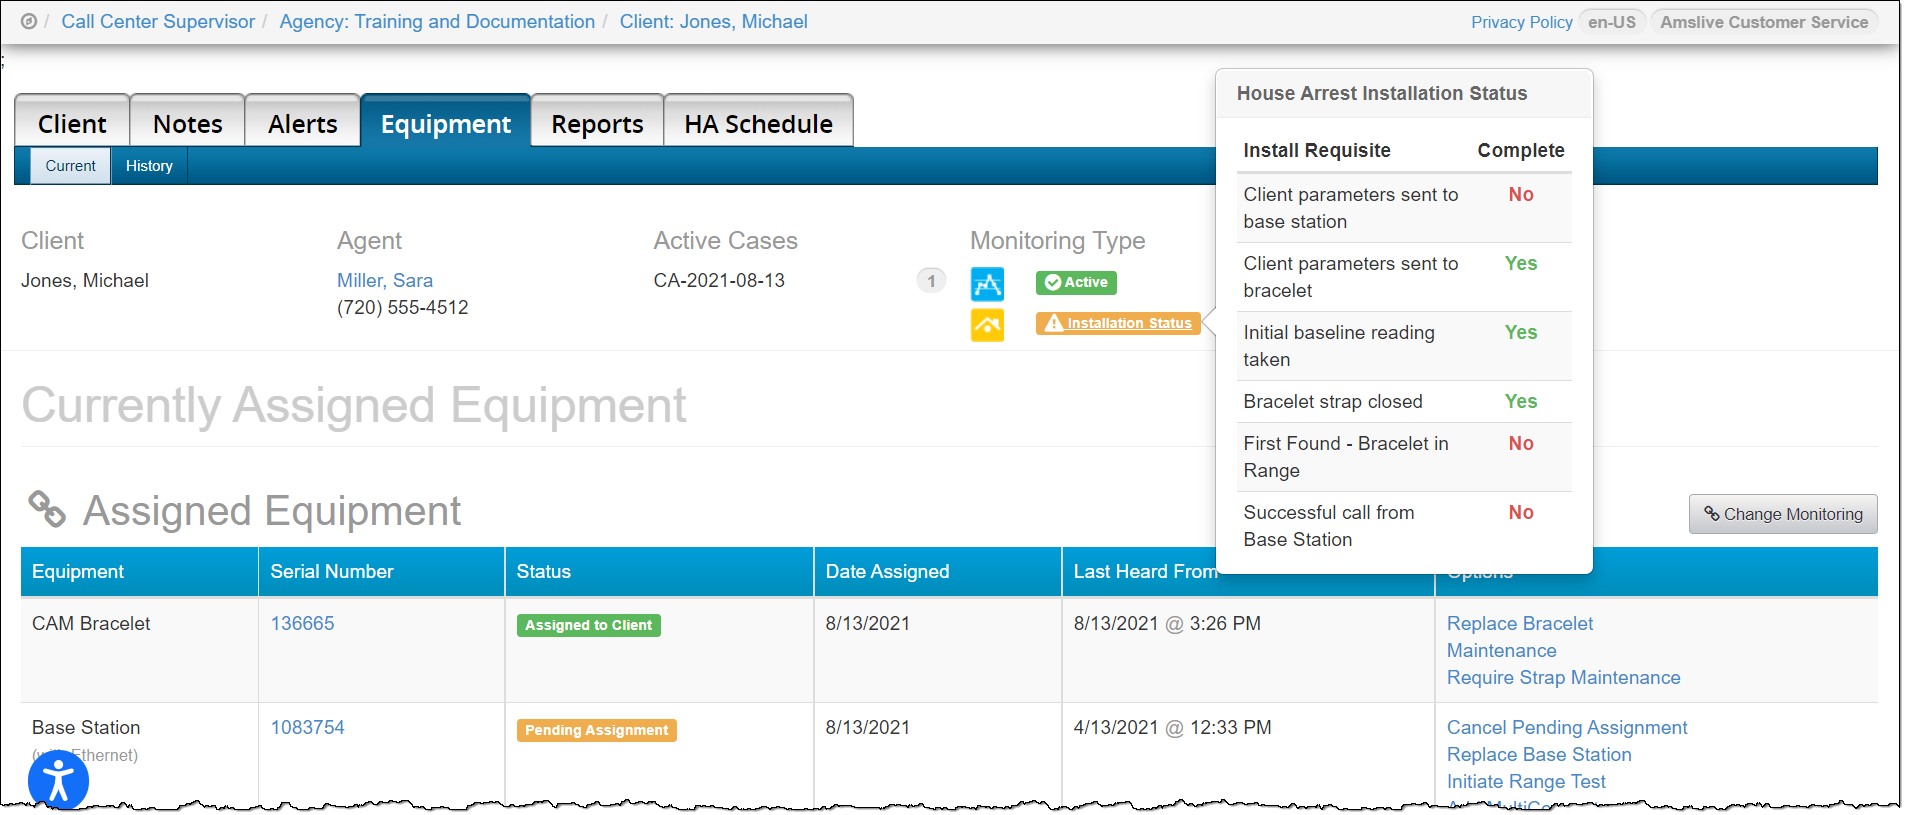Open agent Miller, Sara link

[x=385, y=281]
